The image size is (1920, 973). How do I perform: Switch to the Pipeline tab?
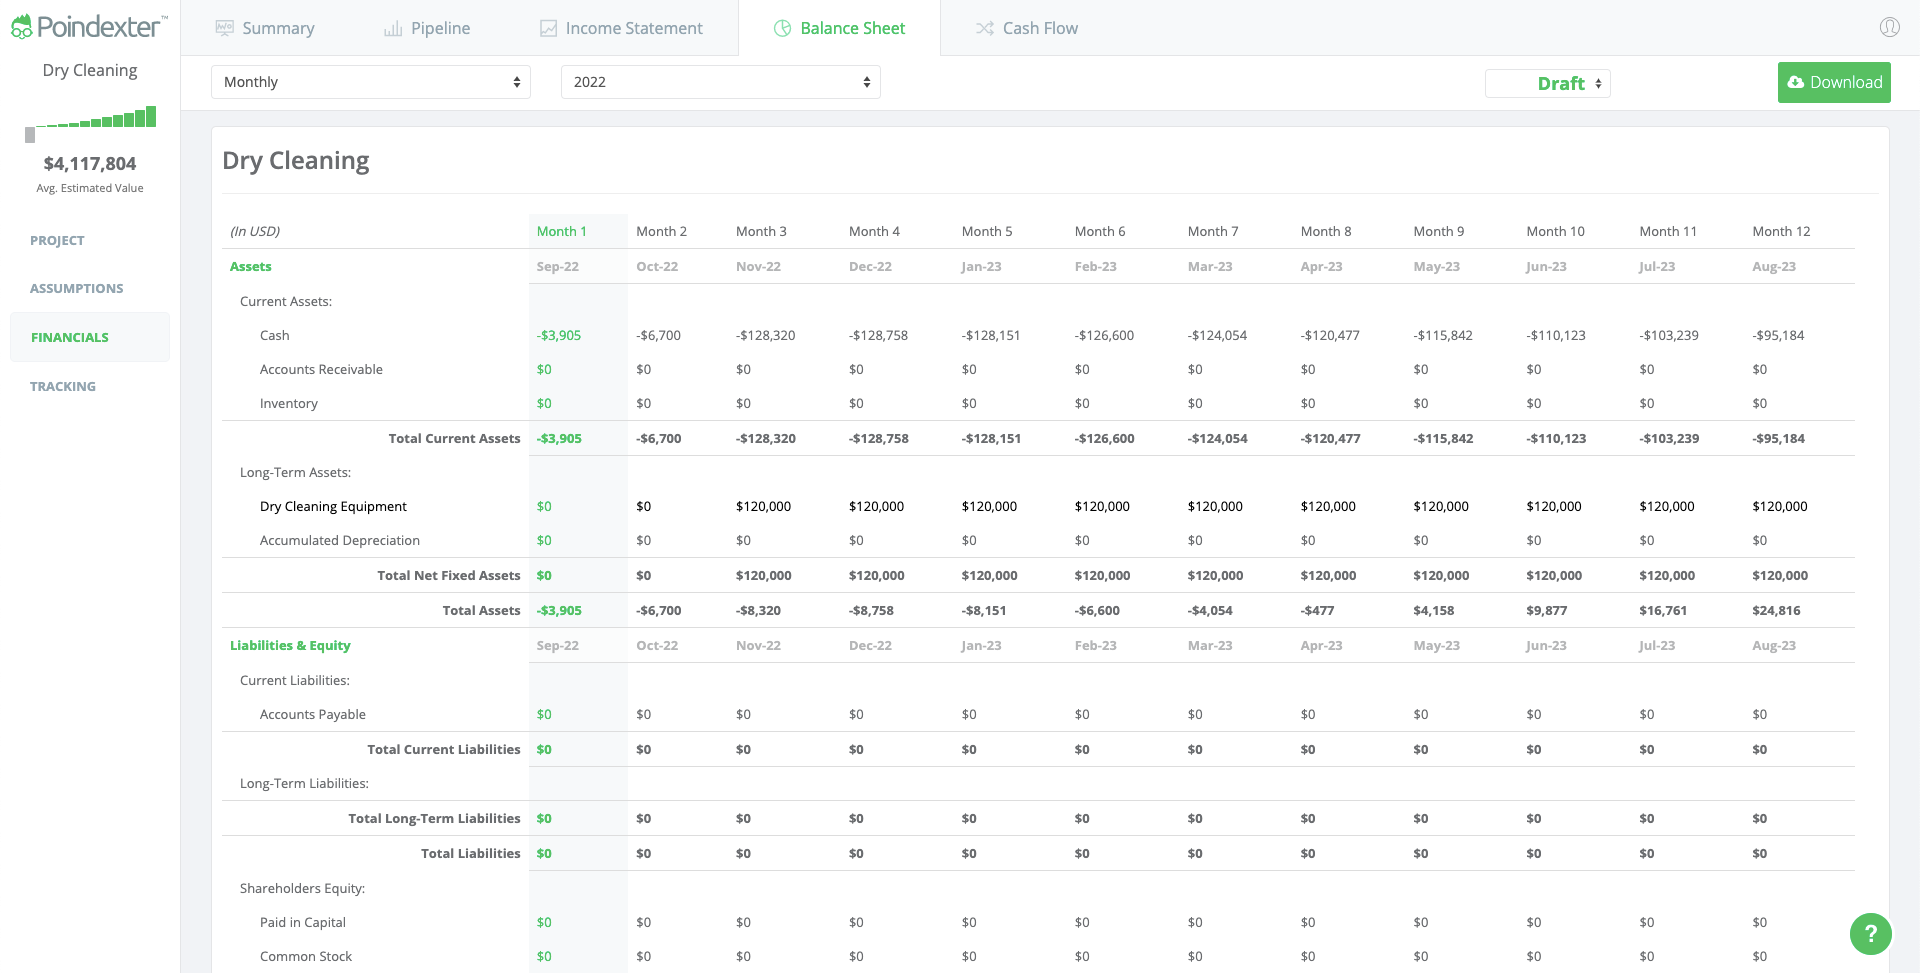(x=427, y=28)
